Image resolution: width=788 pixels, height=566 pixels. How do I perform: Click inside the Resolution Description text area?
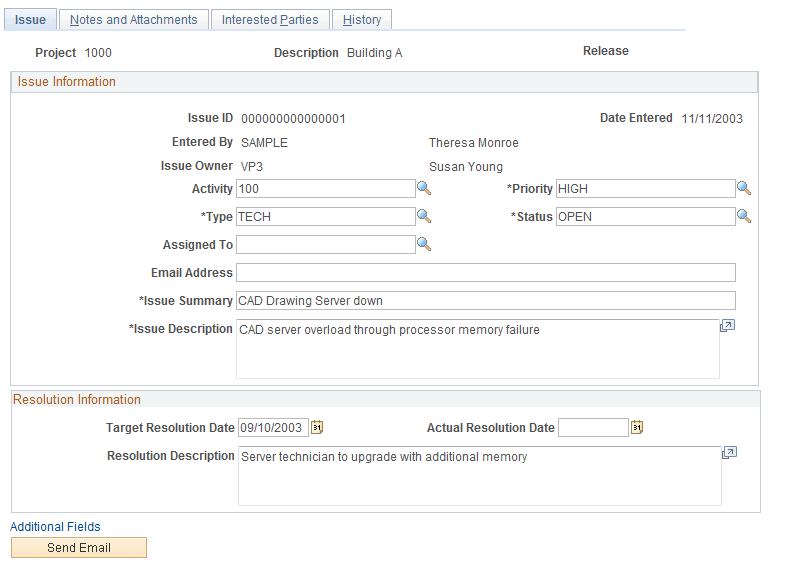click(x=480, y=476)
